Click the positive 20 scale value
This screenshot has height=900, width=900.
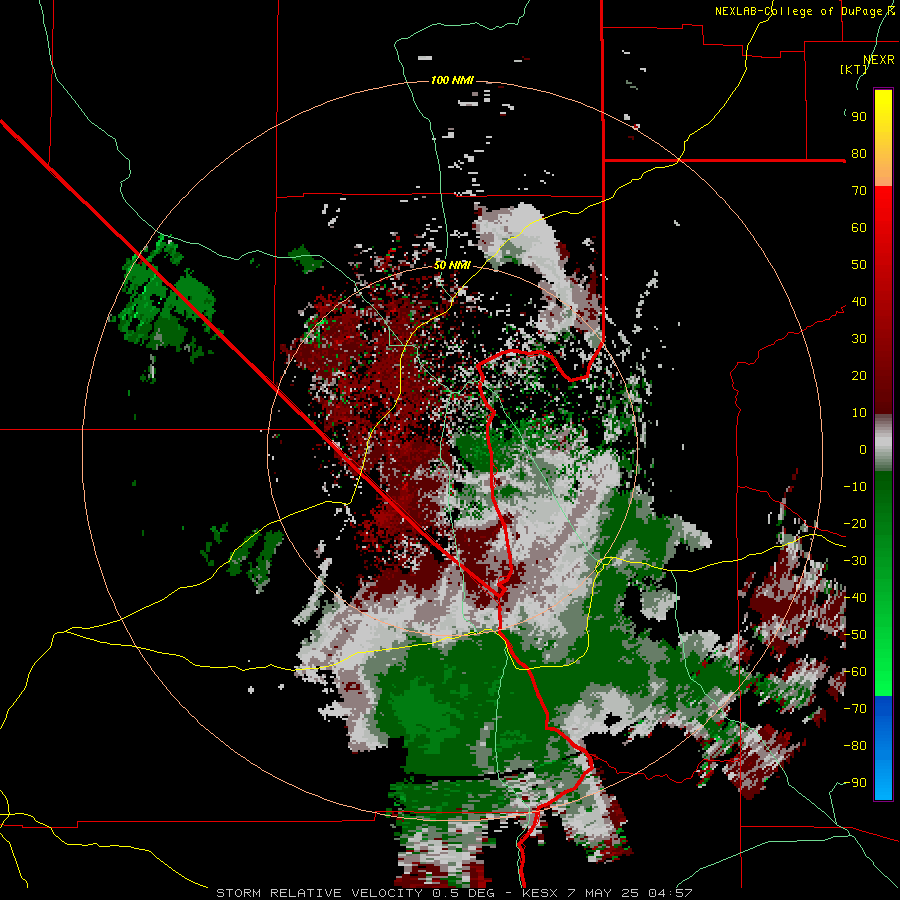pos(859,376)
